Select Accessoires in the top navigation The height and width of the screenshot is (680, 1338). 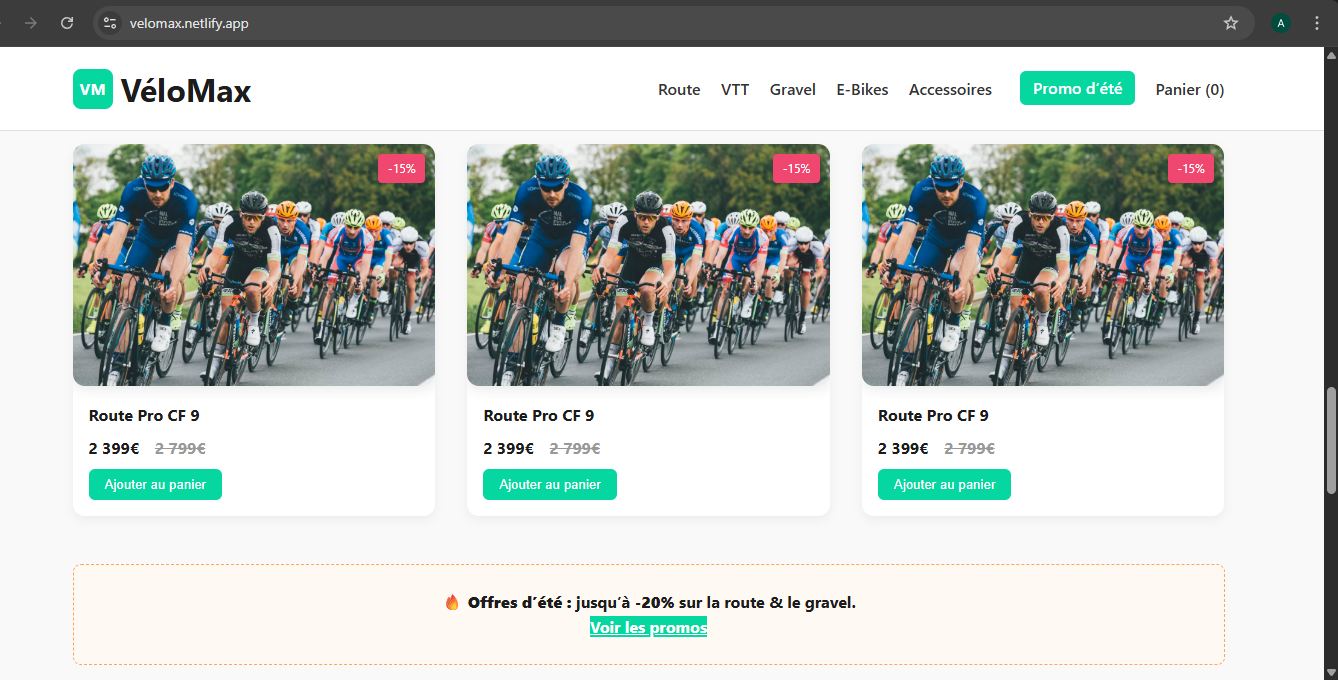point(950,90)
